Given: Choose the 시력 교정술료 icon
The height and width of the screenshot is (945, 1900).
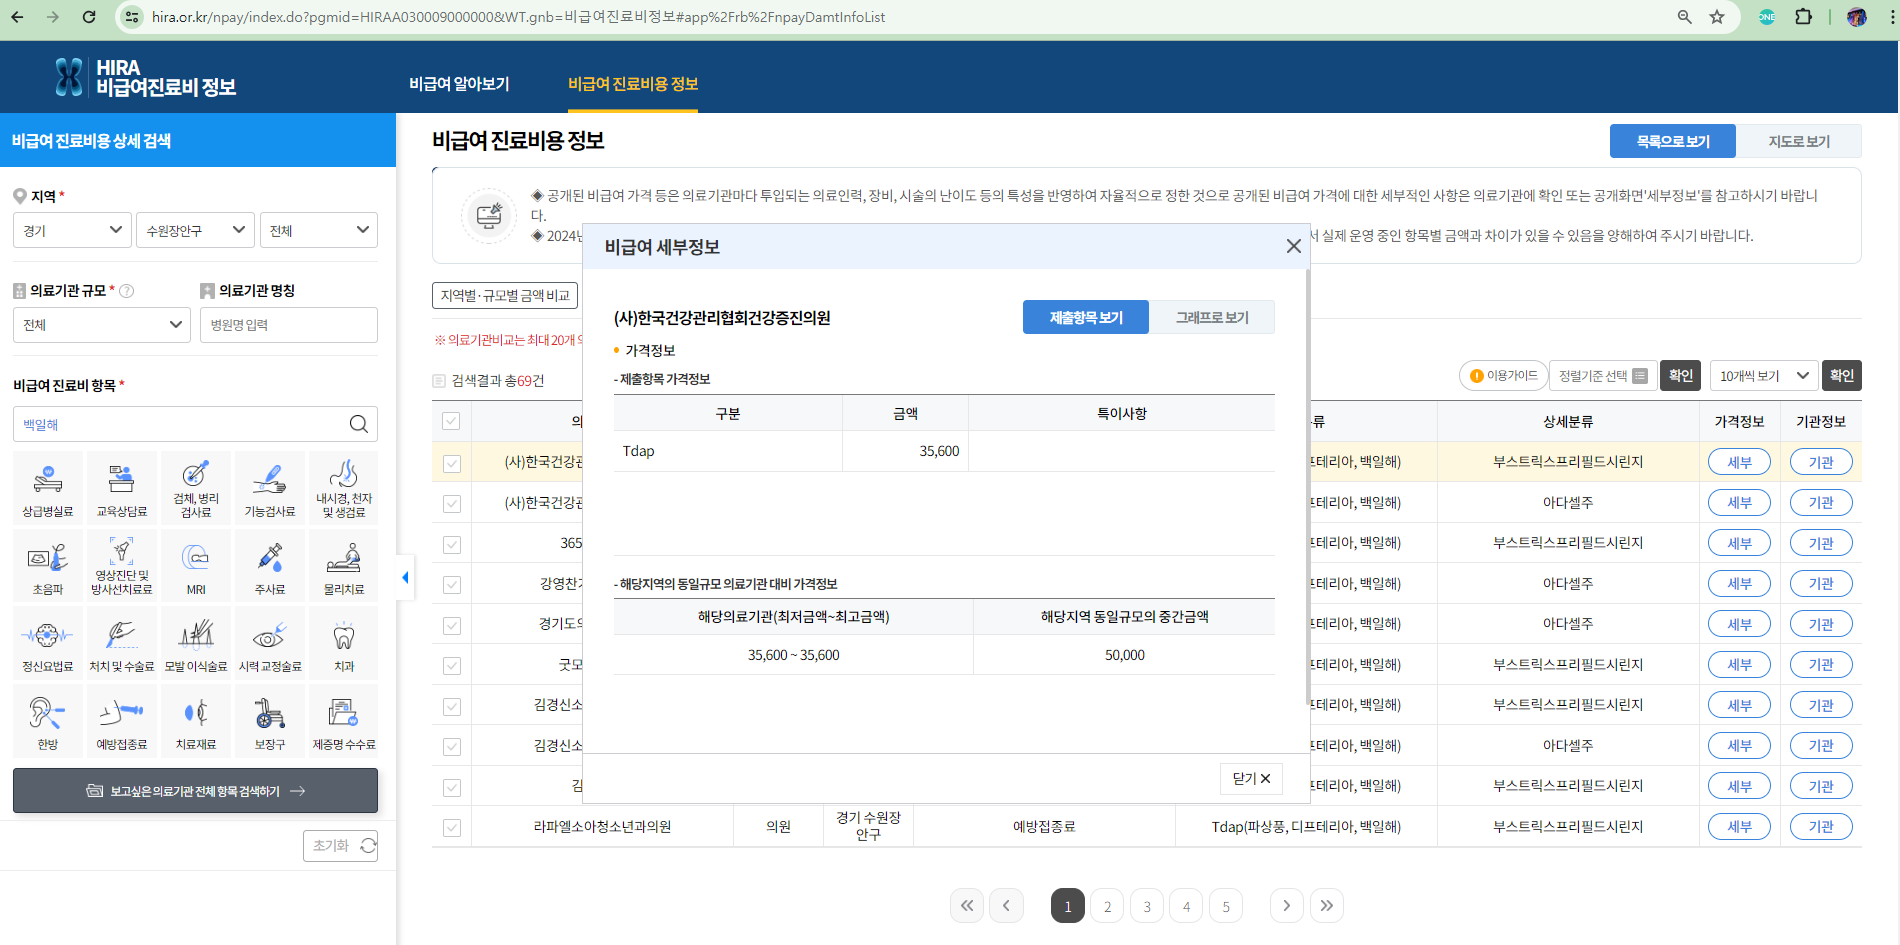Looking at the screenshot, I should (x=270, y=643).
